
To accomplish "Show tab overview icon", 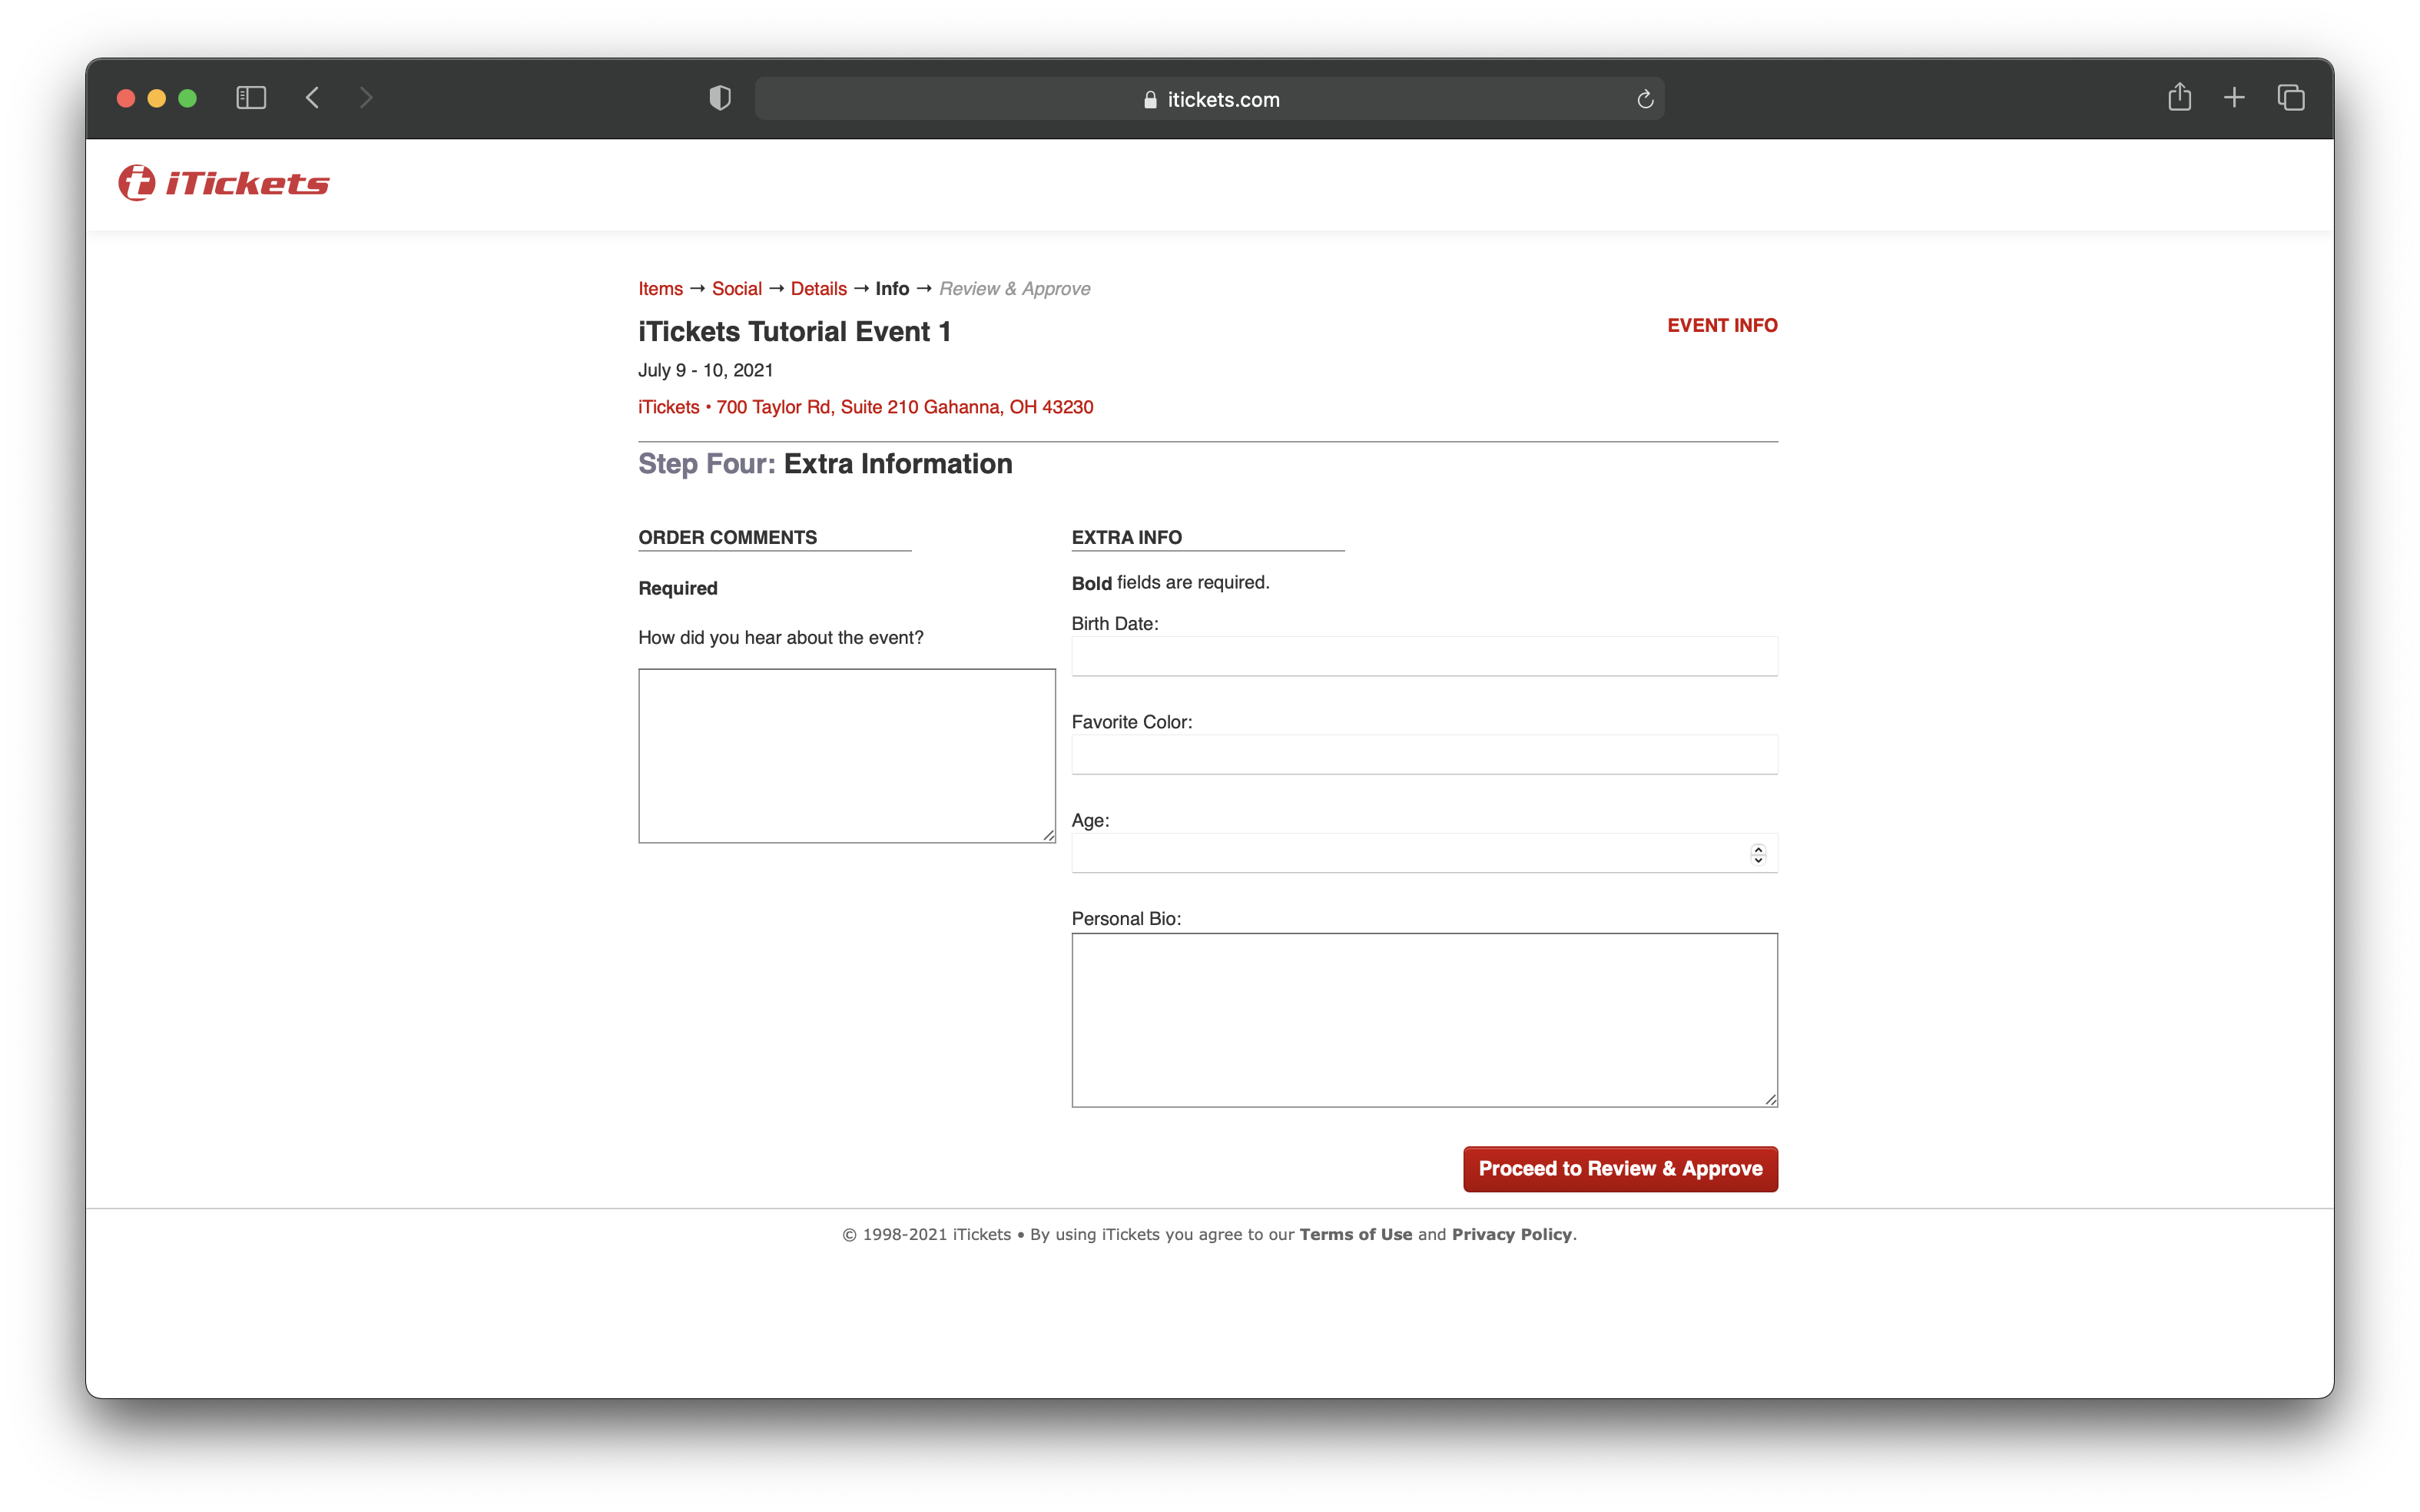I will [x=2291, y=98].
